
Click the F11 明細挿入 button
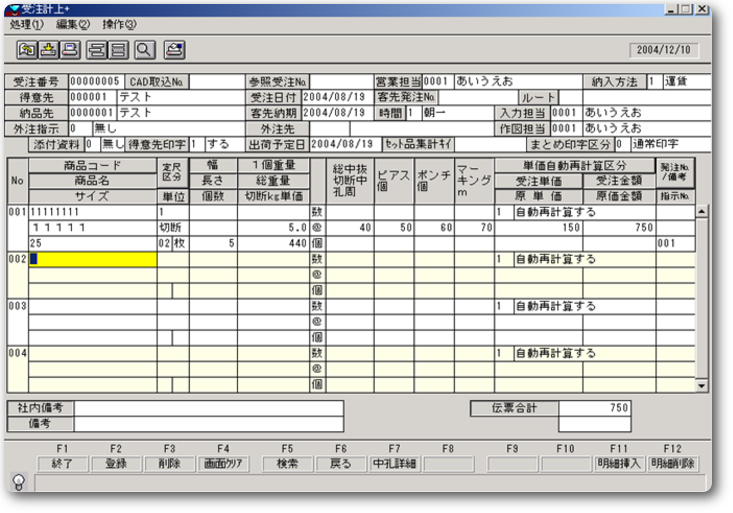[x=618, y=464]
